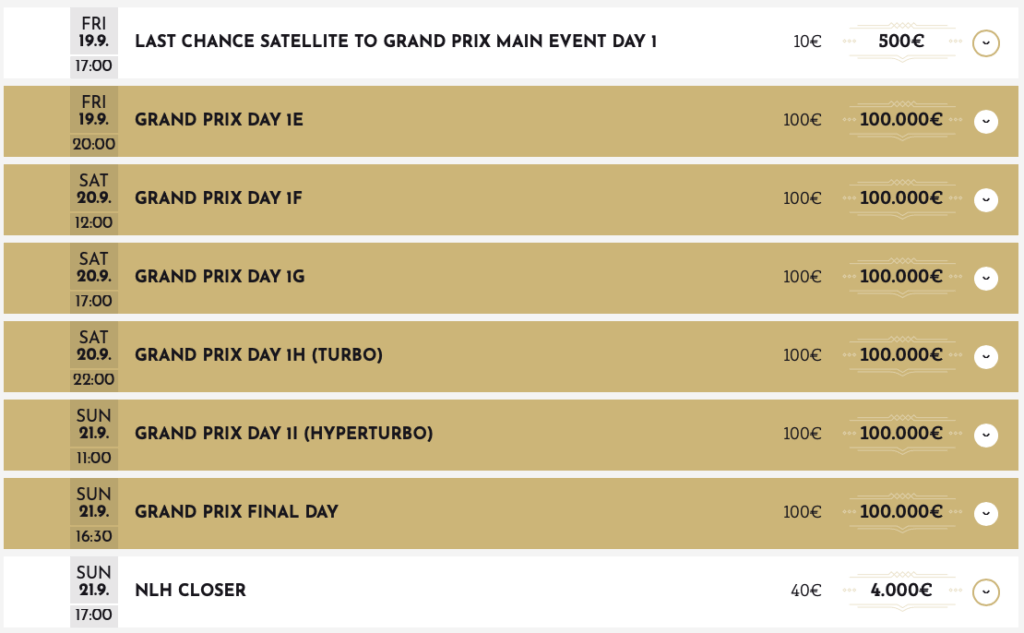Expand the Grand Prix Day 1G chevron
Viewport: 1024px width, 633px height.
click(986, 277)
